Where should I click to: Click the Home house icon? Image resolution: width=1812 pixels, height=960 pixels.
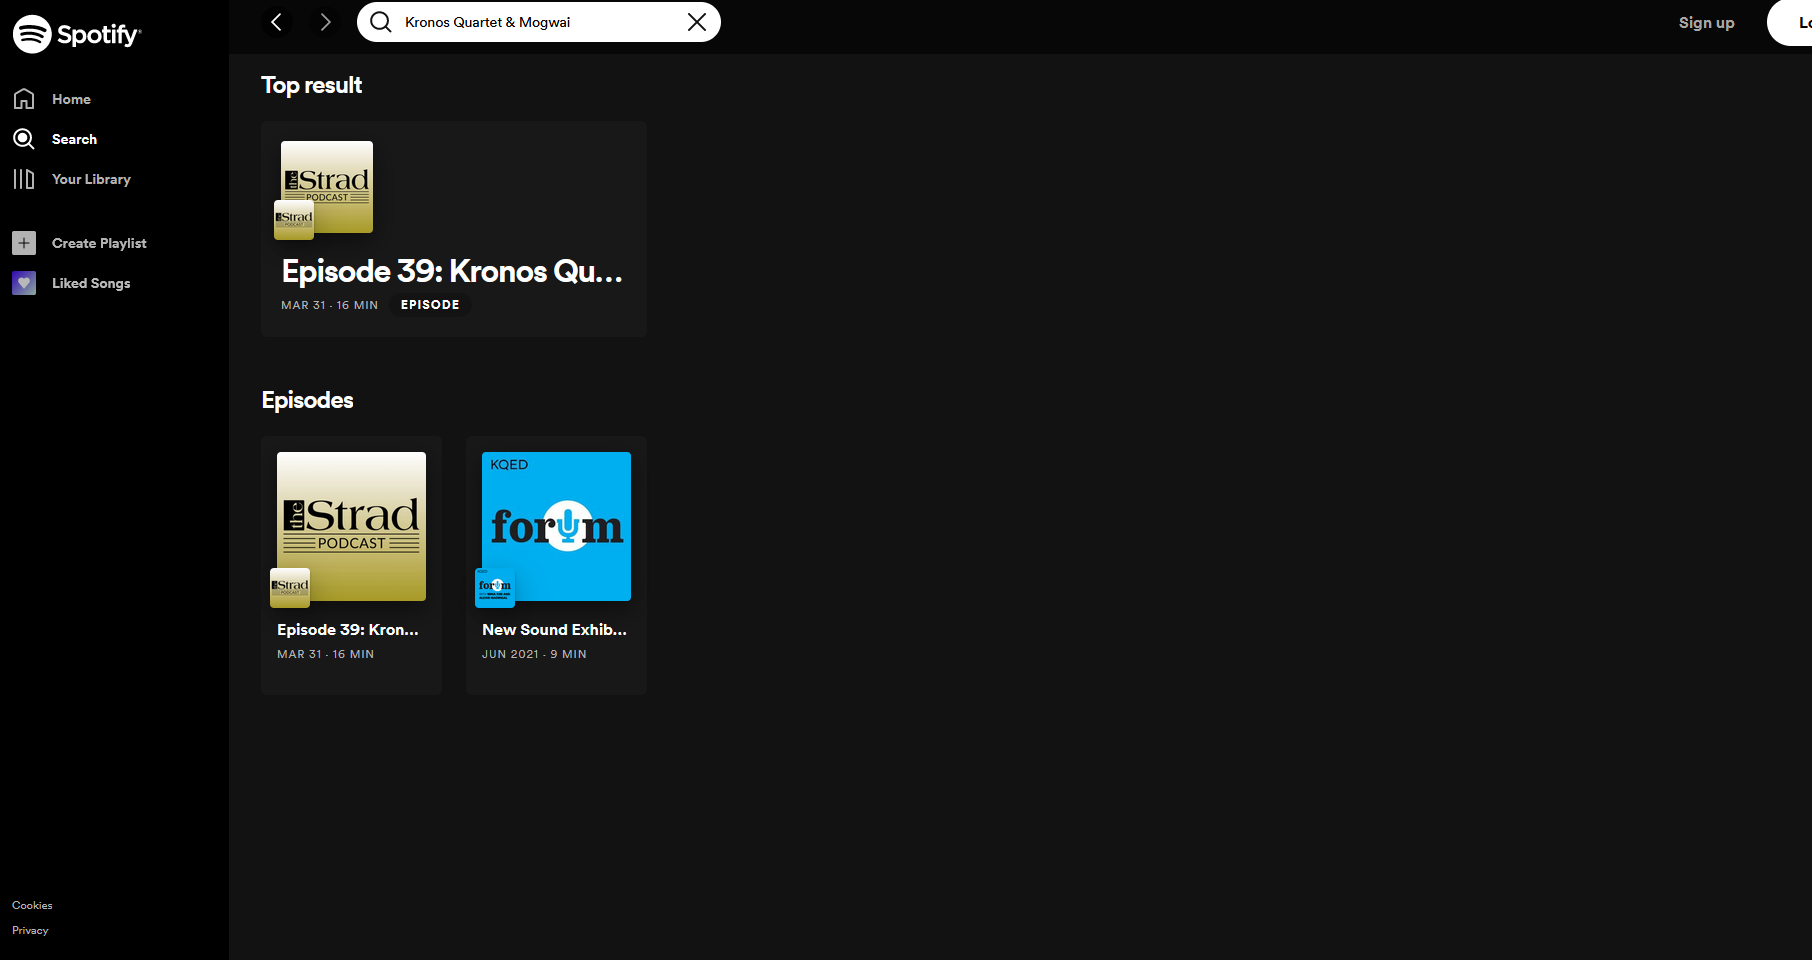point(24,99)
